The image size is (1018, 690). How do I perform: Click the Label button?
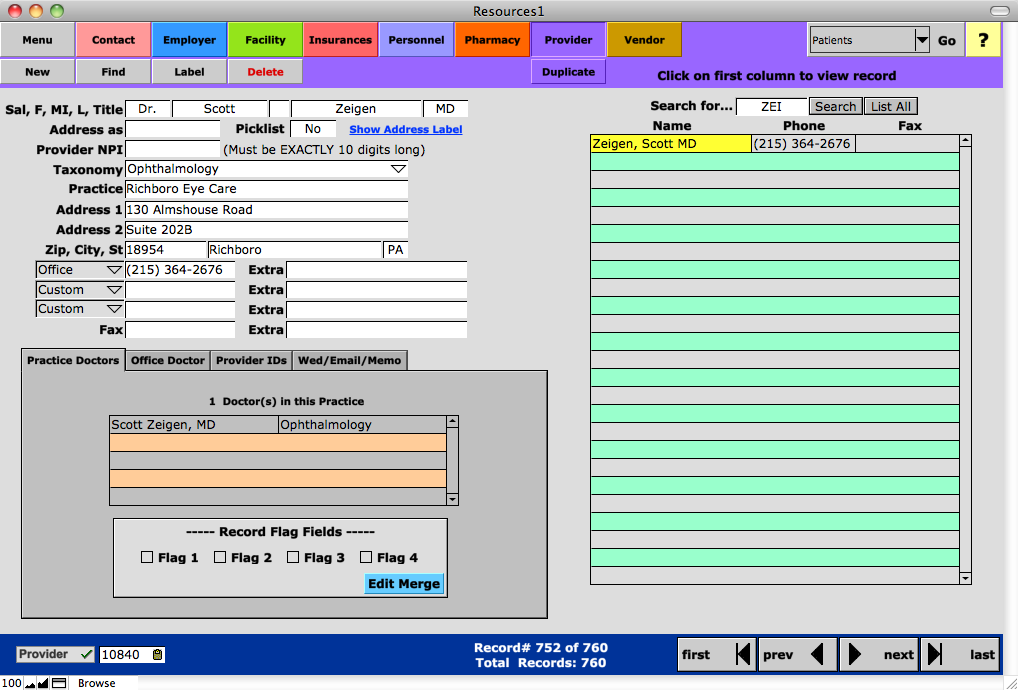coord(189,71)
